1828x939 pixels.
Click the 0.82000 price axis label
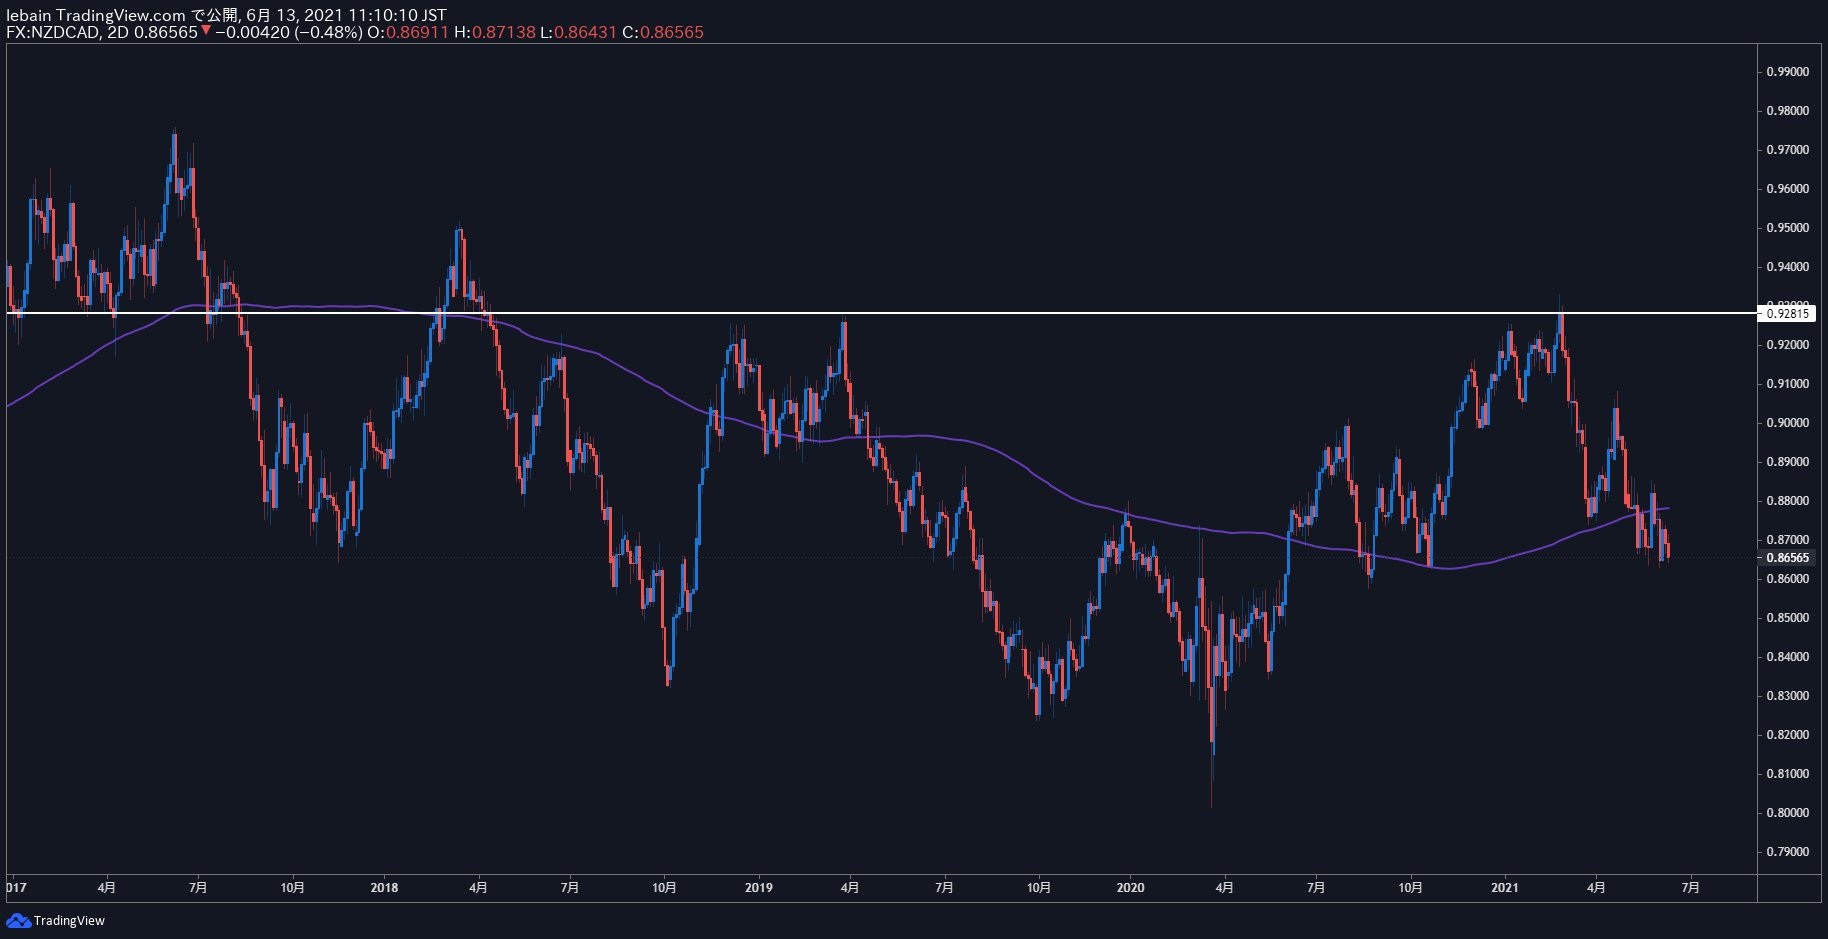click(1788, 735)
